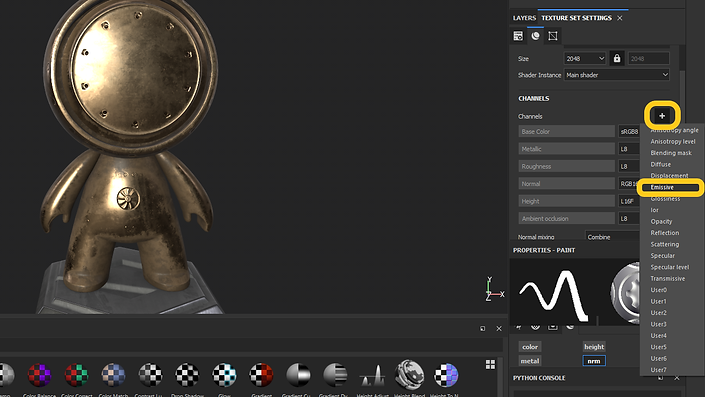Open the Metallic L8 format dropdown
Screen dimensions: 705x397
629,149
